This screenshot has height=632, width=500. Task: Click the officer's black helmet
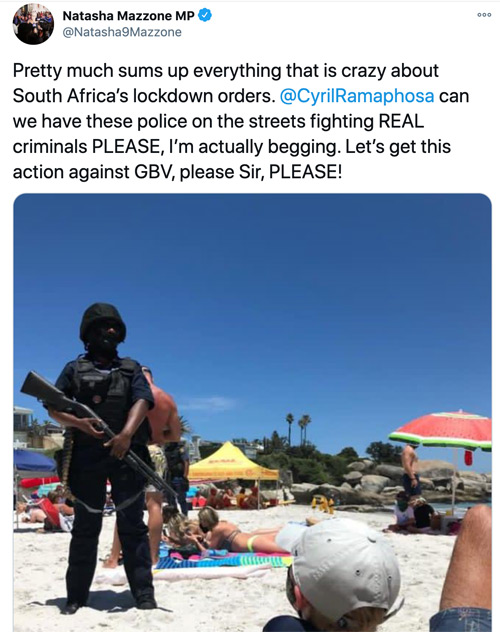pyautogui.click(x=103, y=322)
